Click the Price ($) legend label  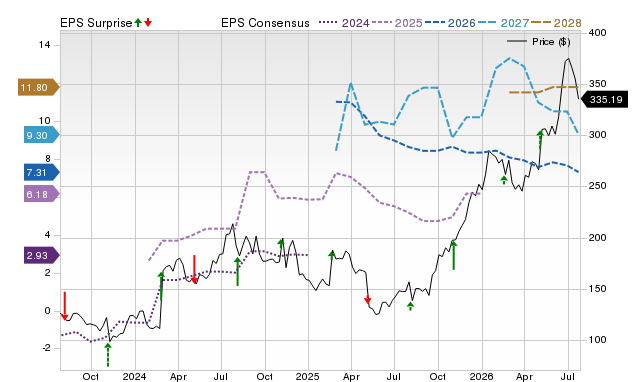click(551, 42)
